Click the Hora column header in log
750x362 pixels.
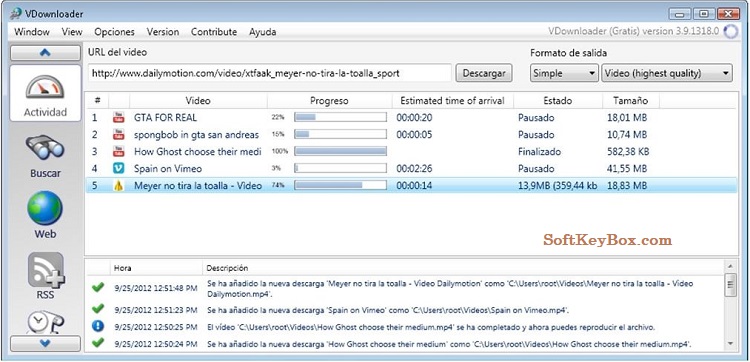[x=122, y=268]
